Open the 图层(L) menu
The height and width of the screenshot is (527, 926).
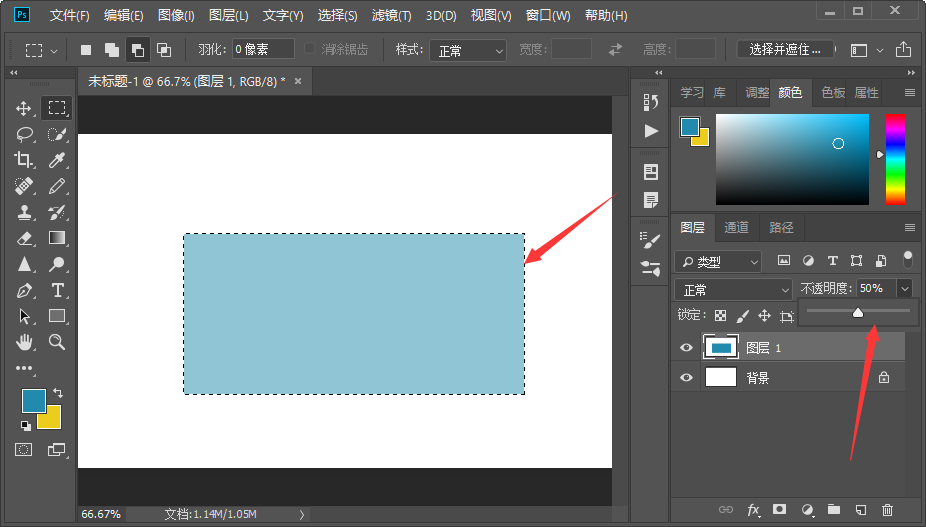click(229, 15)
